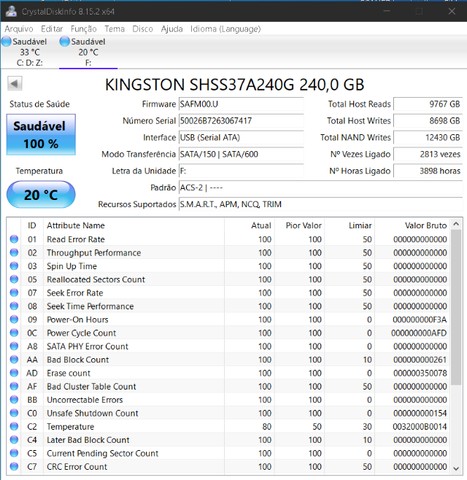This screenshot has height=480, width=467.
Task: Click the previous disk arrow button
Action: pyautogui.click(x=15, y=84)
